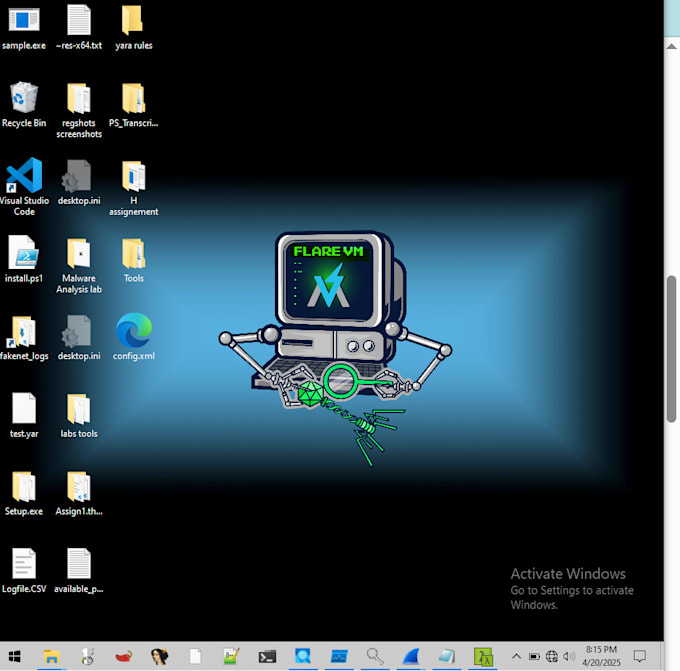
Task: Open the blue magnifier taskbar app
Action: click(303, 657)
